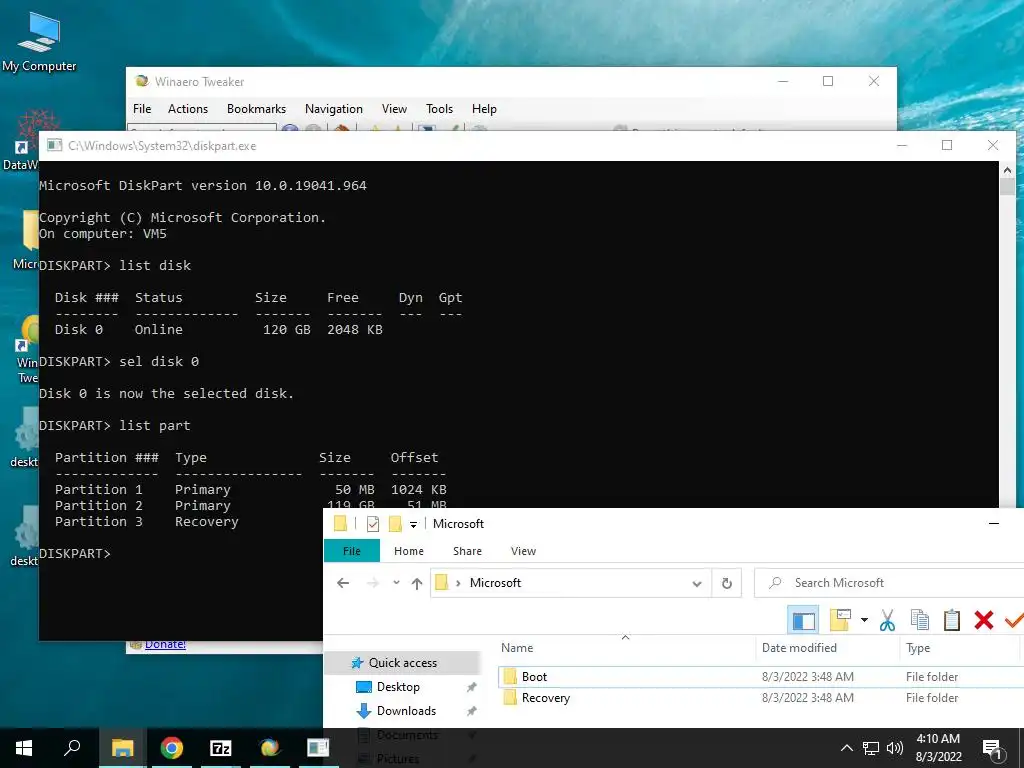Click the pin icon next to Downloads
The height and width of the screenshot is (768, 1024).
point(471,711)
